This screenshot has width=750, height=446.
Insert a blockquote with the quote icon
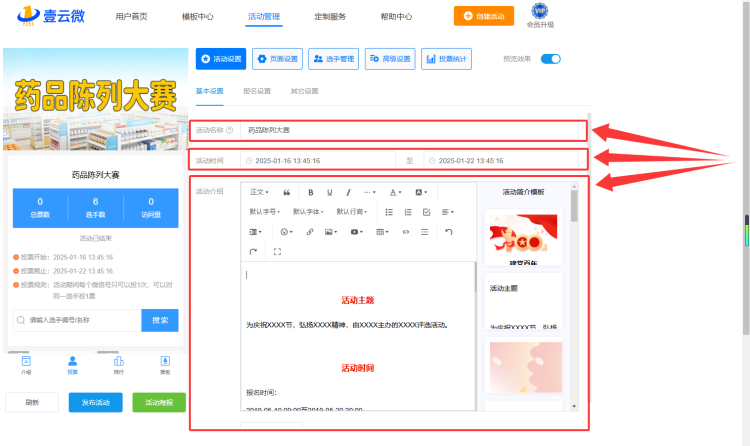coord(287,192)
